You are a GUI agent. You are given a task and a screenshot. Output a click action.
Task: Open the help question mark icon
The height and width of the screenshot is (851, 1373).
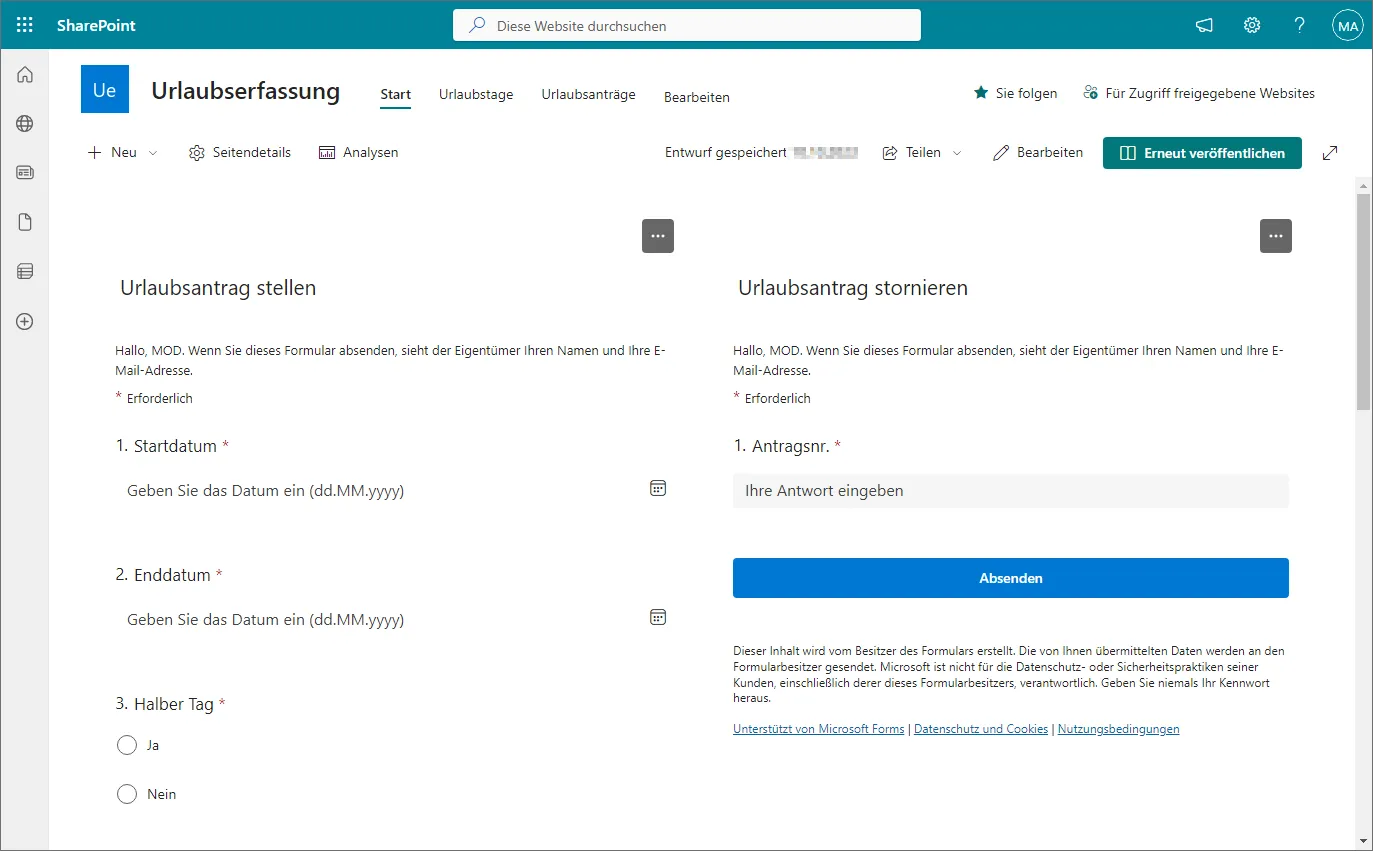point(1300,26)
